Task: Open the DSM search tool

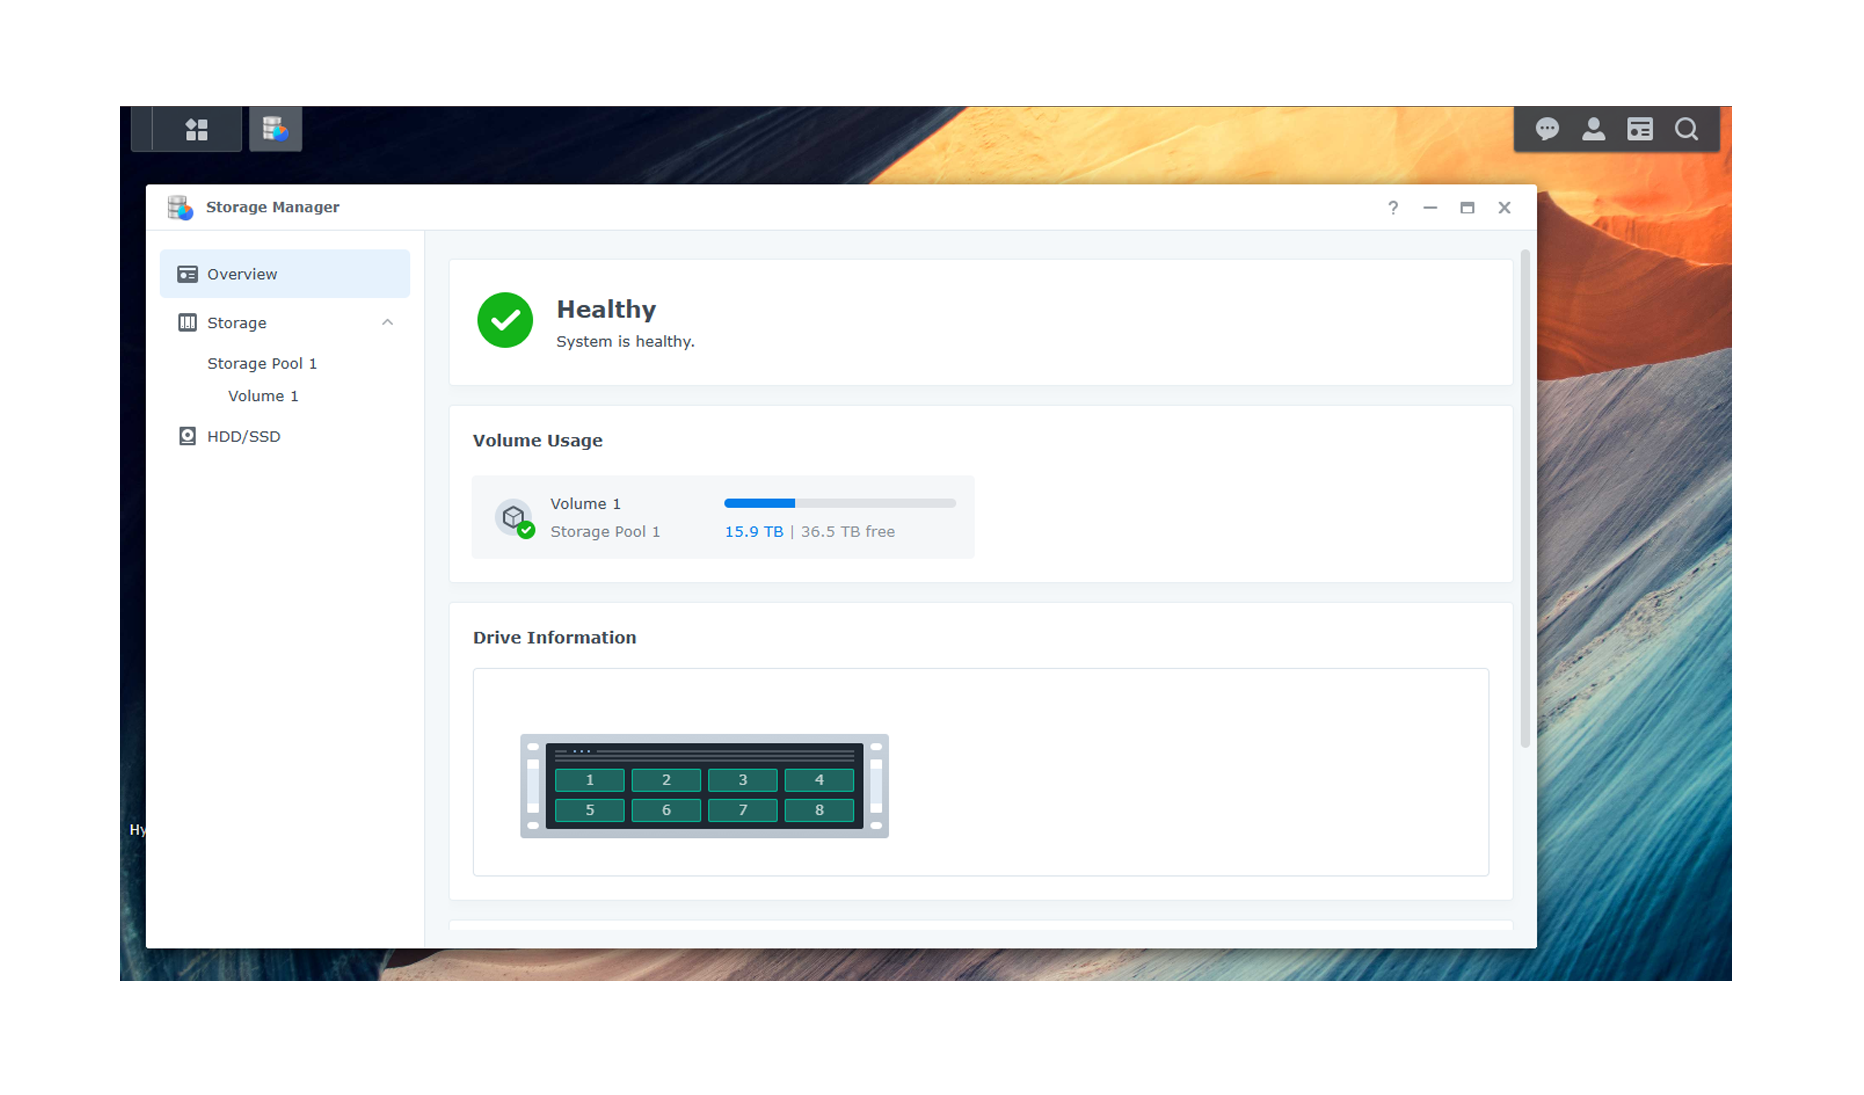Action: 1686,129
